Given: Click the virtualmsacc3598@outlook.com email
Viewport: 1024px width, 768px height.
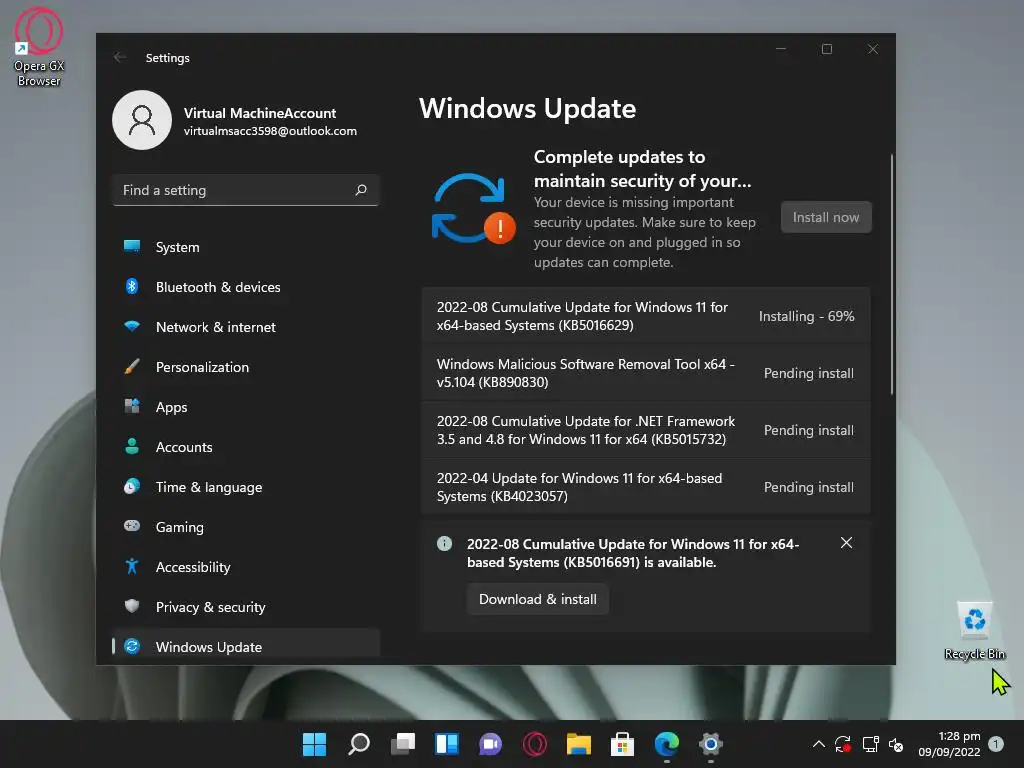Looking at the screenshot, I should click(270, 131).
